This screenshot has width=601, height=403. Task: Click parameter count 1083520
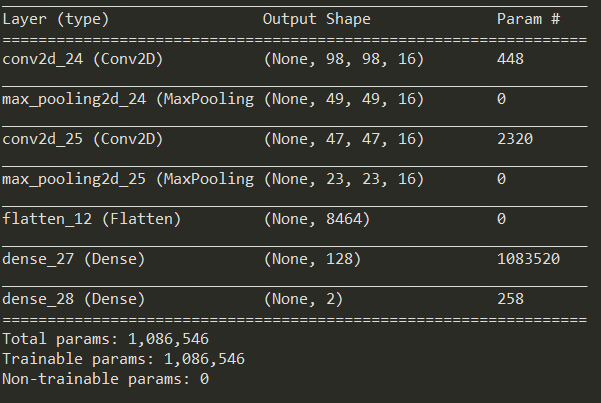pos(529,259)
